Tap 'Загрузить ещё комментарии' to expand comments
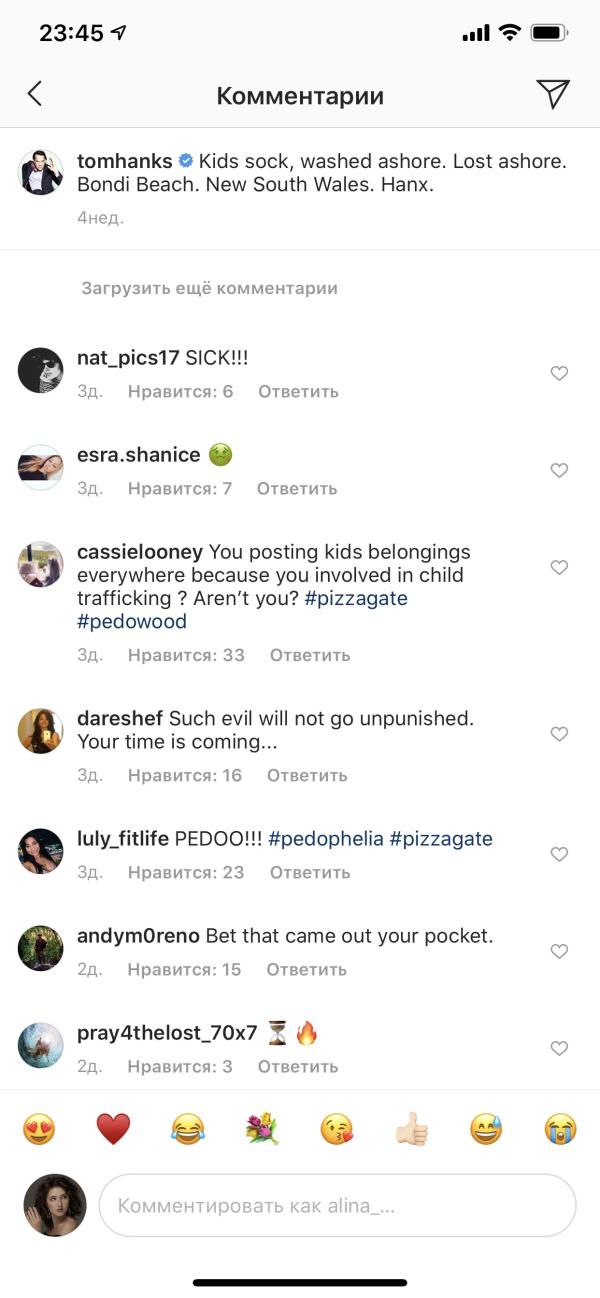 [x=210, y=287]
